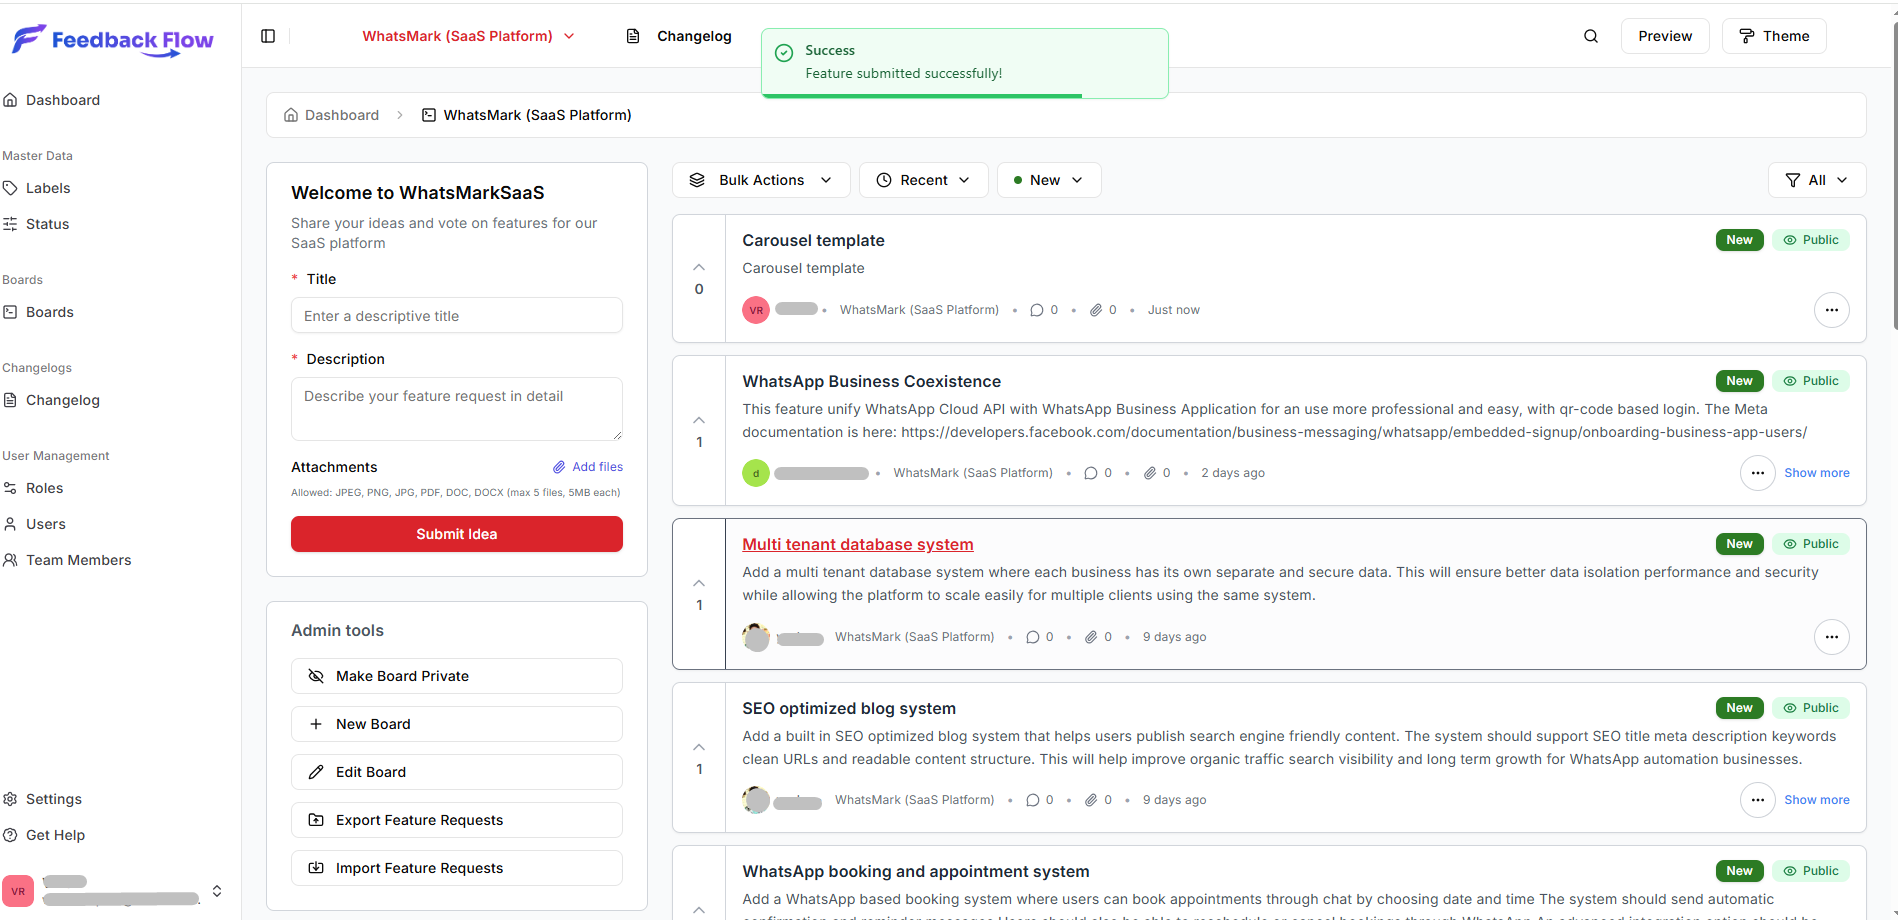Image resolution: width=1898 pixels, height=920 pixels.
Task: Open Labels in the sidebar
Action: pos(48,188)
